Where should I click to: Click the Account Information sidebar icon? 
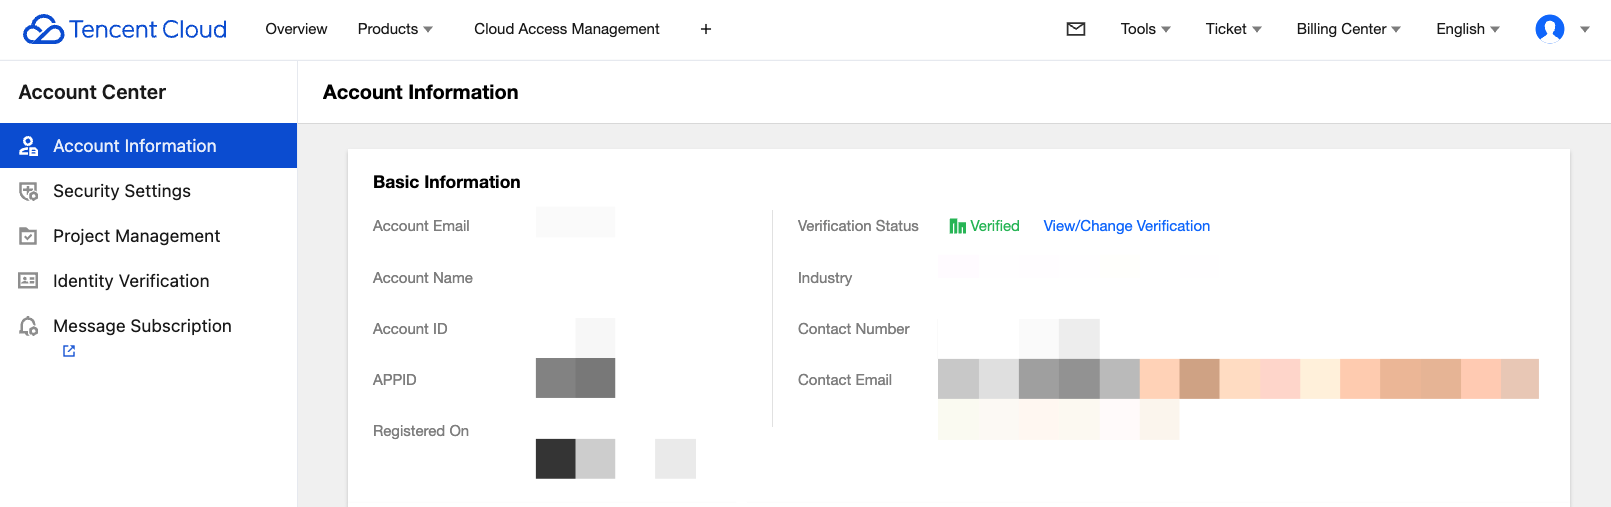(29, 146)
